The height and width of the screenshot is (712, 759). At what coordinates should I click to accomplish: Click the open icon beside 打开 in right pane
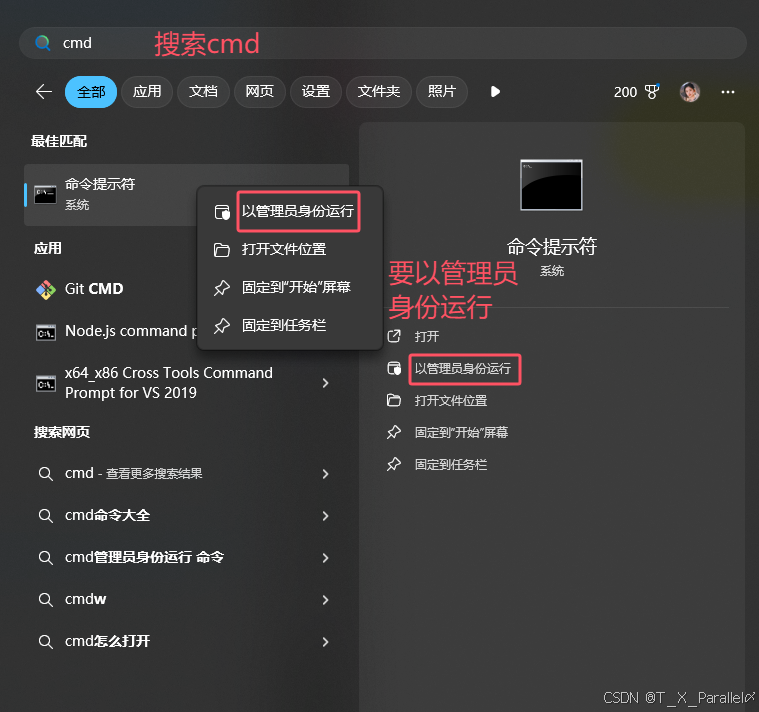coord(394,336)
